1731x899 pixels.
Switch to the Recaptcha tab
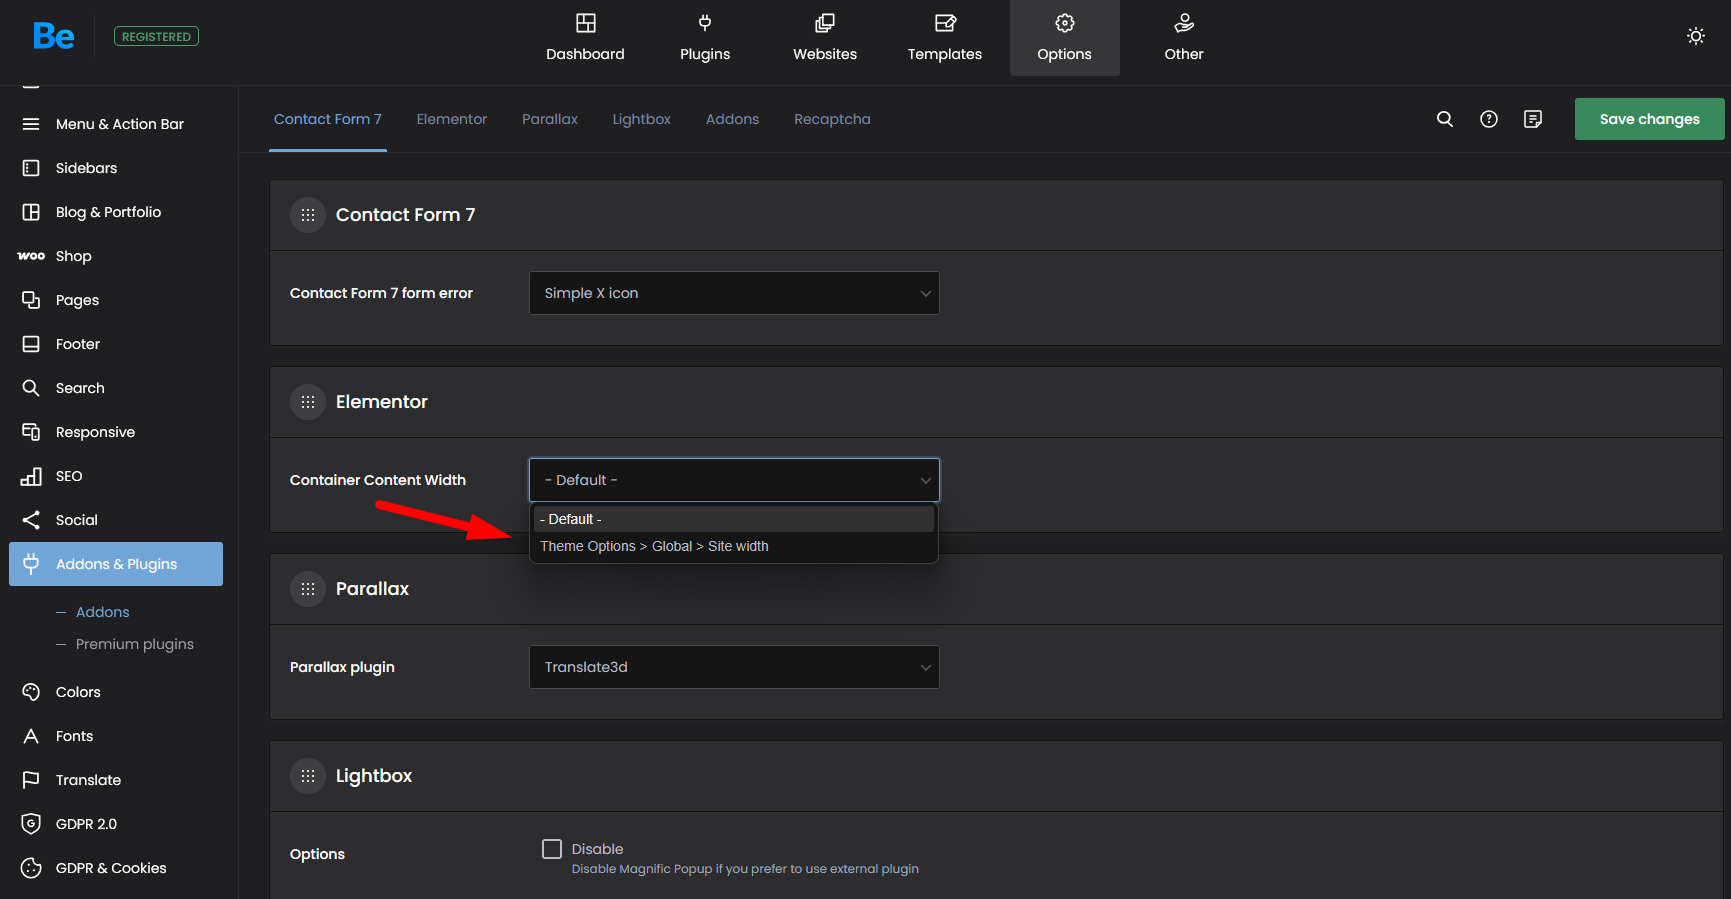(x=832, y=119)
